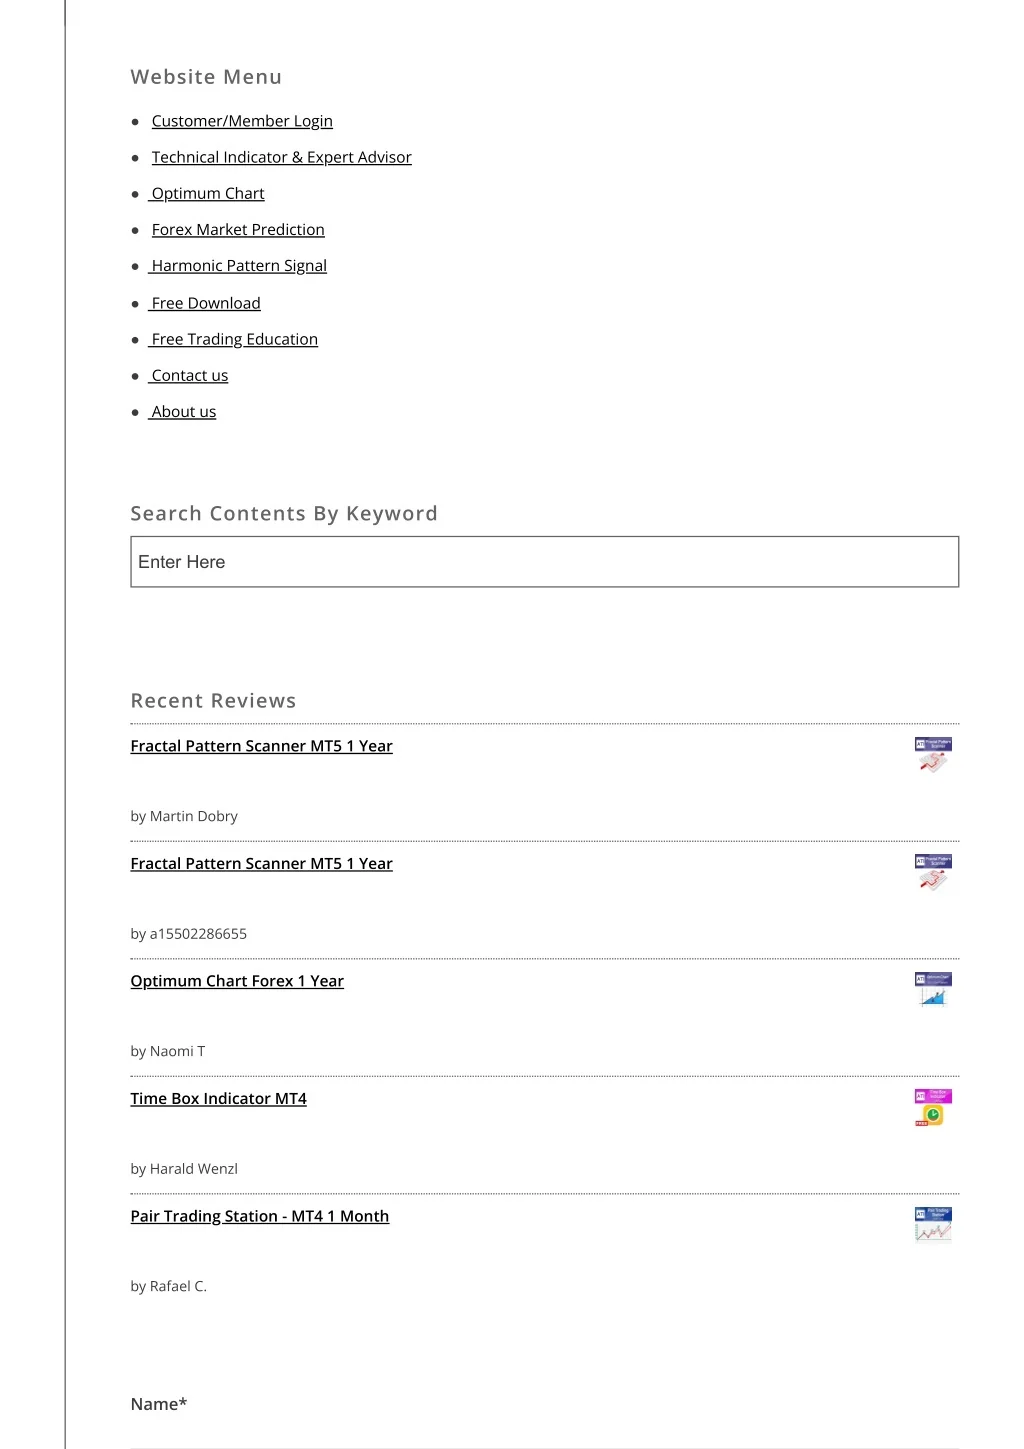Click the Contact us link
The image size is (1024, 1449).
click(x=189, y=375)
